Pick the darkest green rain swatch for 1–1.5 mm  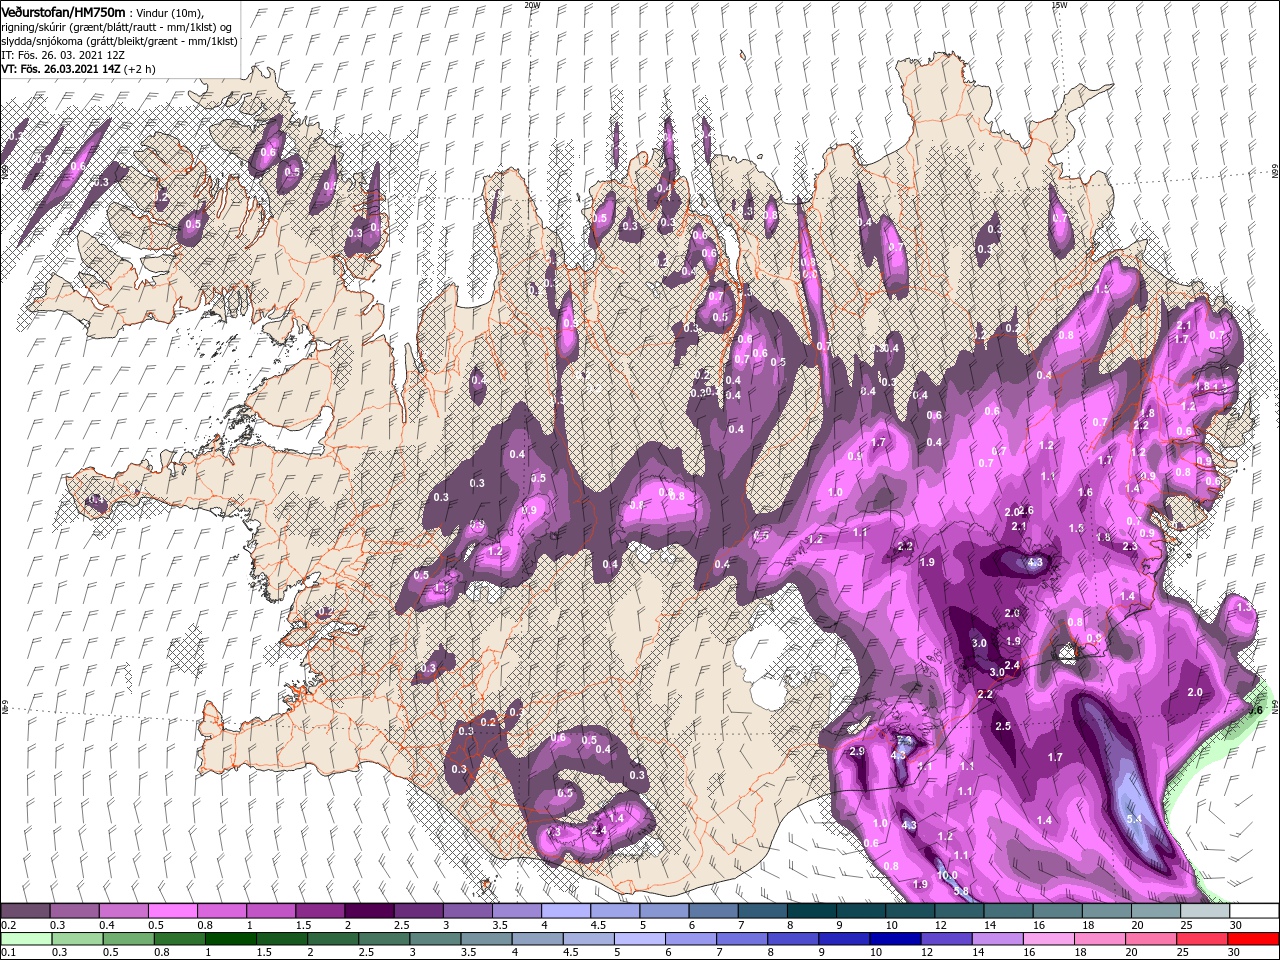(230, 939)
